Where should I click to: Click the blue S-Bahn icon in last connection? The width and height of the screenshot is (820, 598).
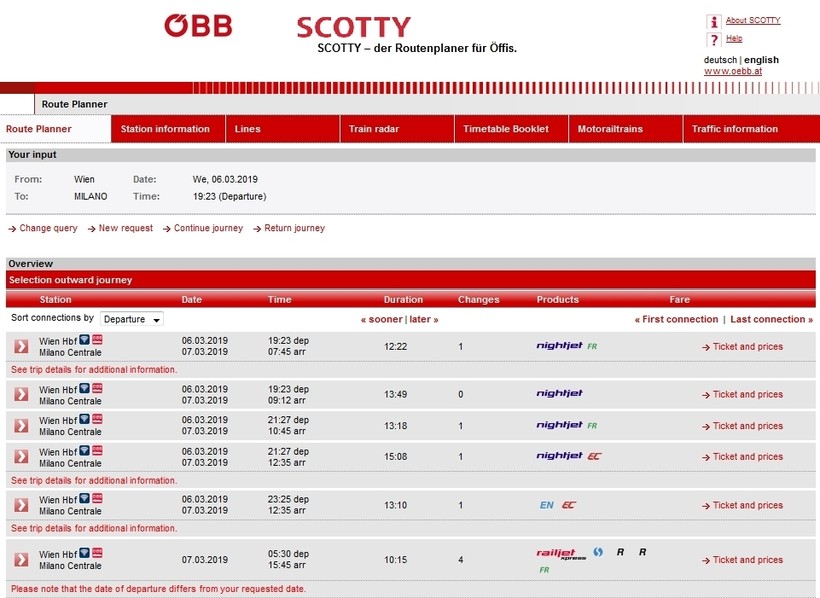coord(598,552)
